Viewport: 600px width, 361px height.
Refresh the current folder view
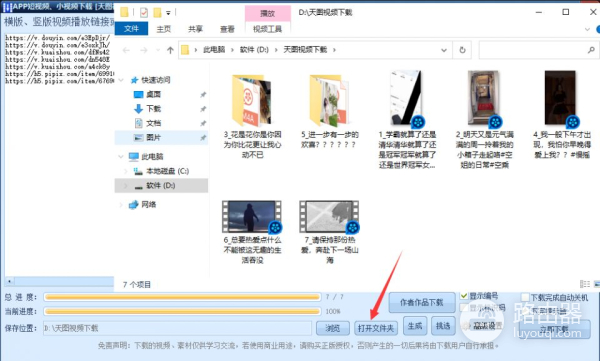click(462, 50)
